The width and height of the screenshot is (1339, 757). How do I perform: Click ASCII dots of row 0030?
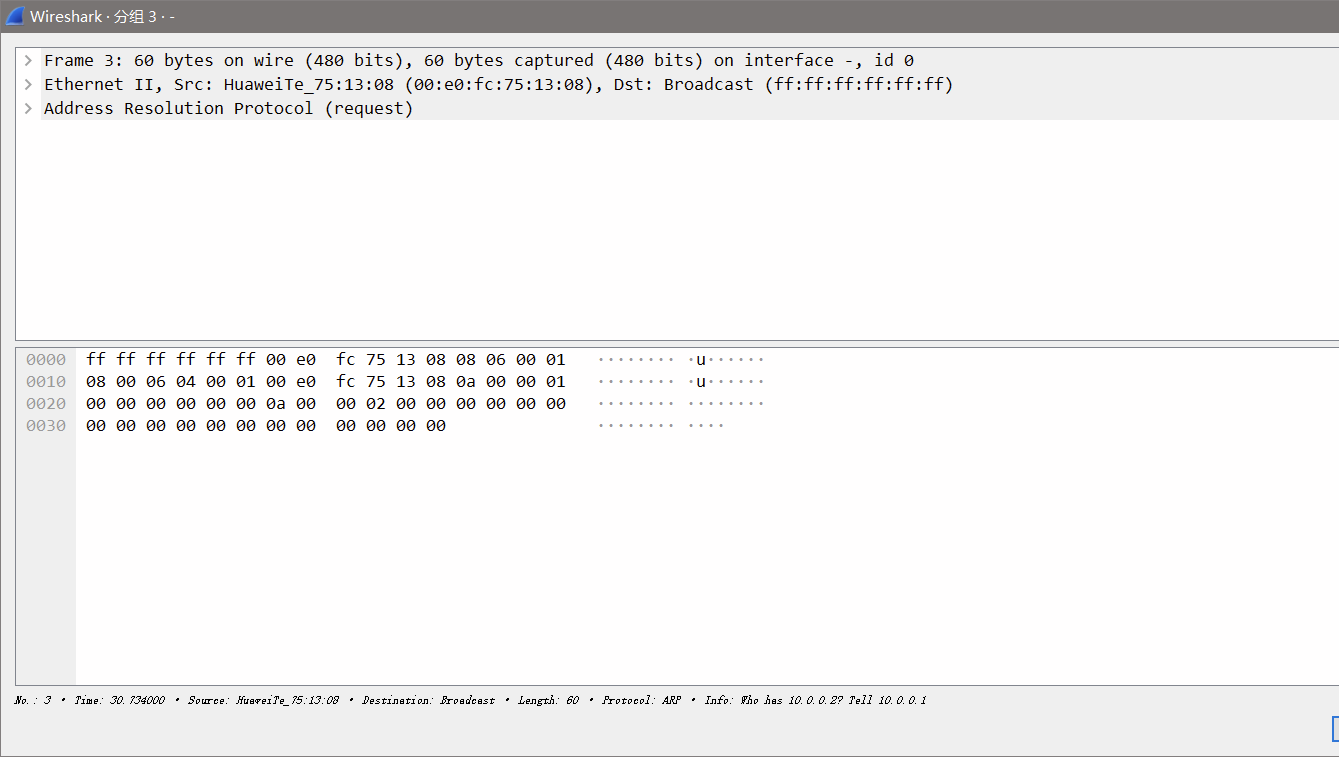(x=661, y=426)
